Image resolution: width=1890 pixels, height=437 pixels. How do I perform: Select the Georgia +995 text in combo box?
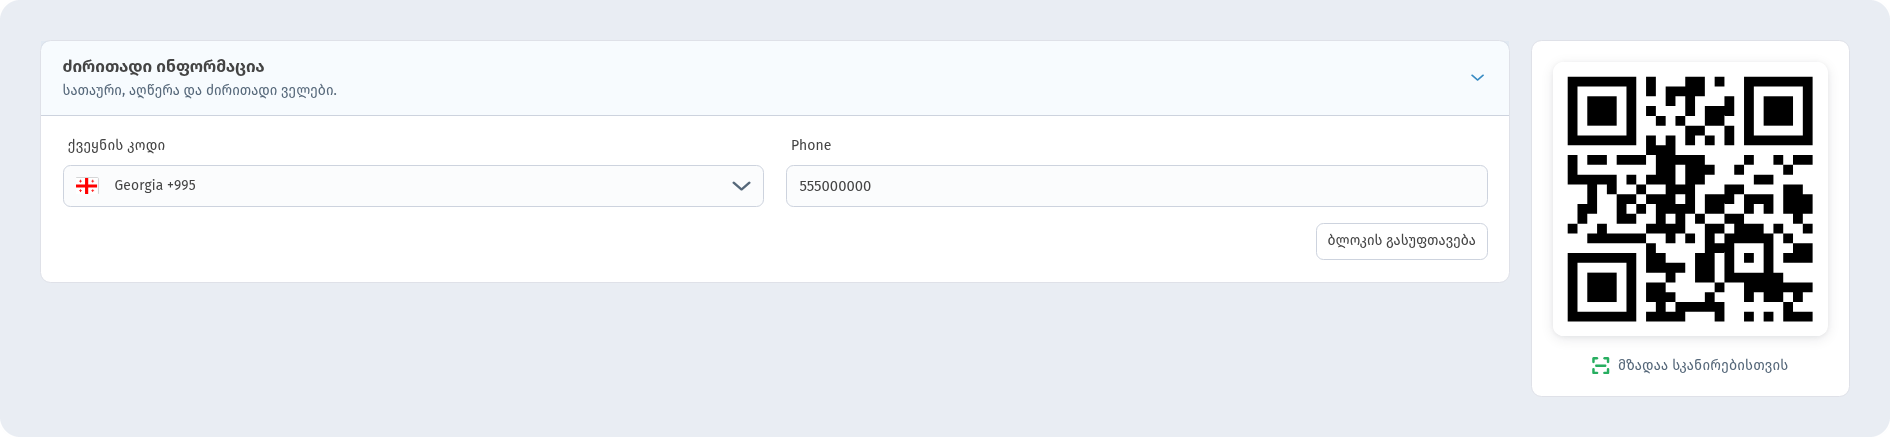(x=155, y=186)
